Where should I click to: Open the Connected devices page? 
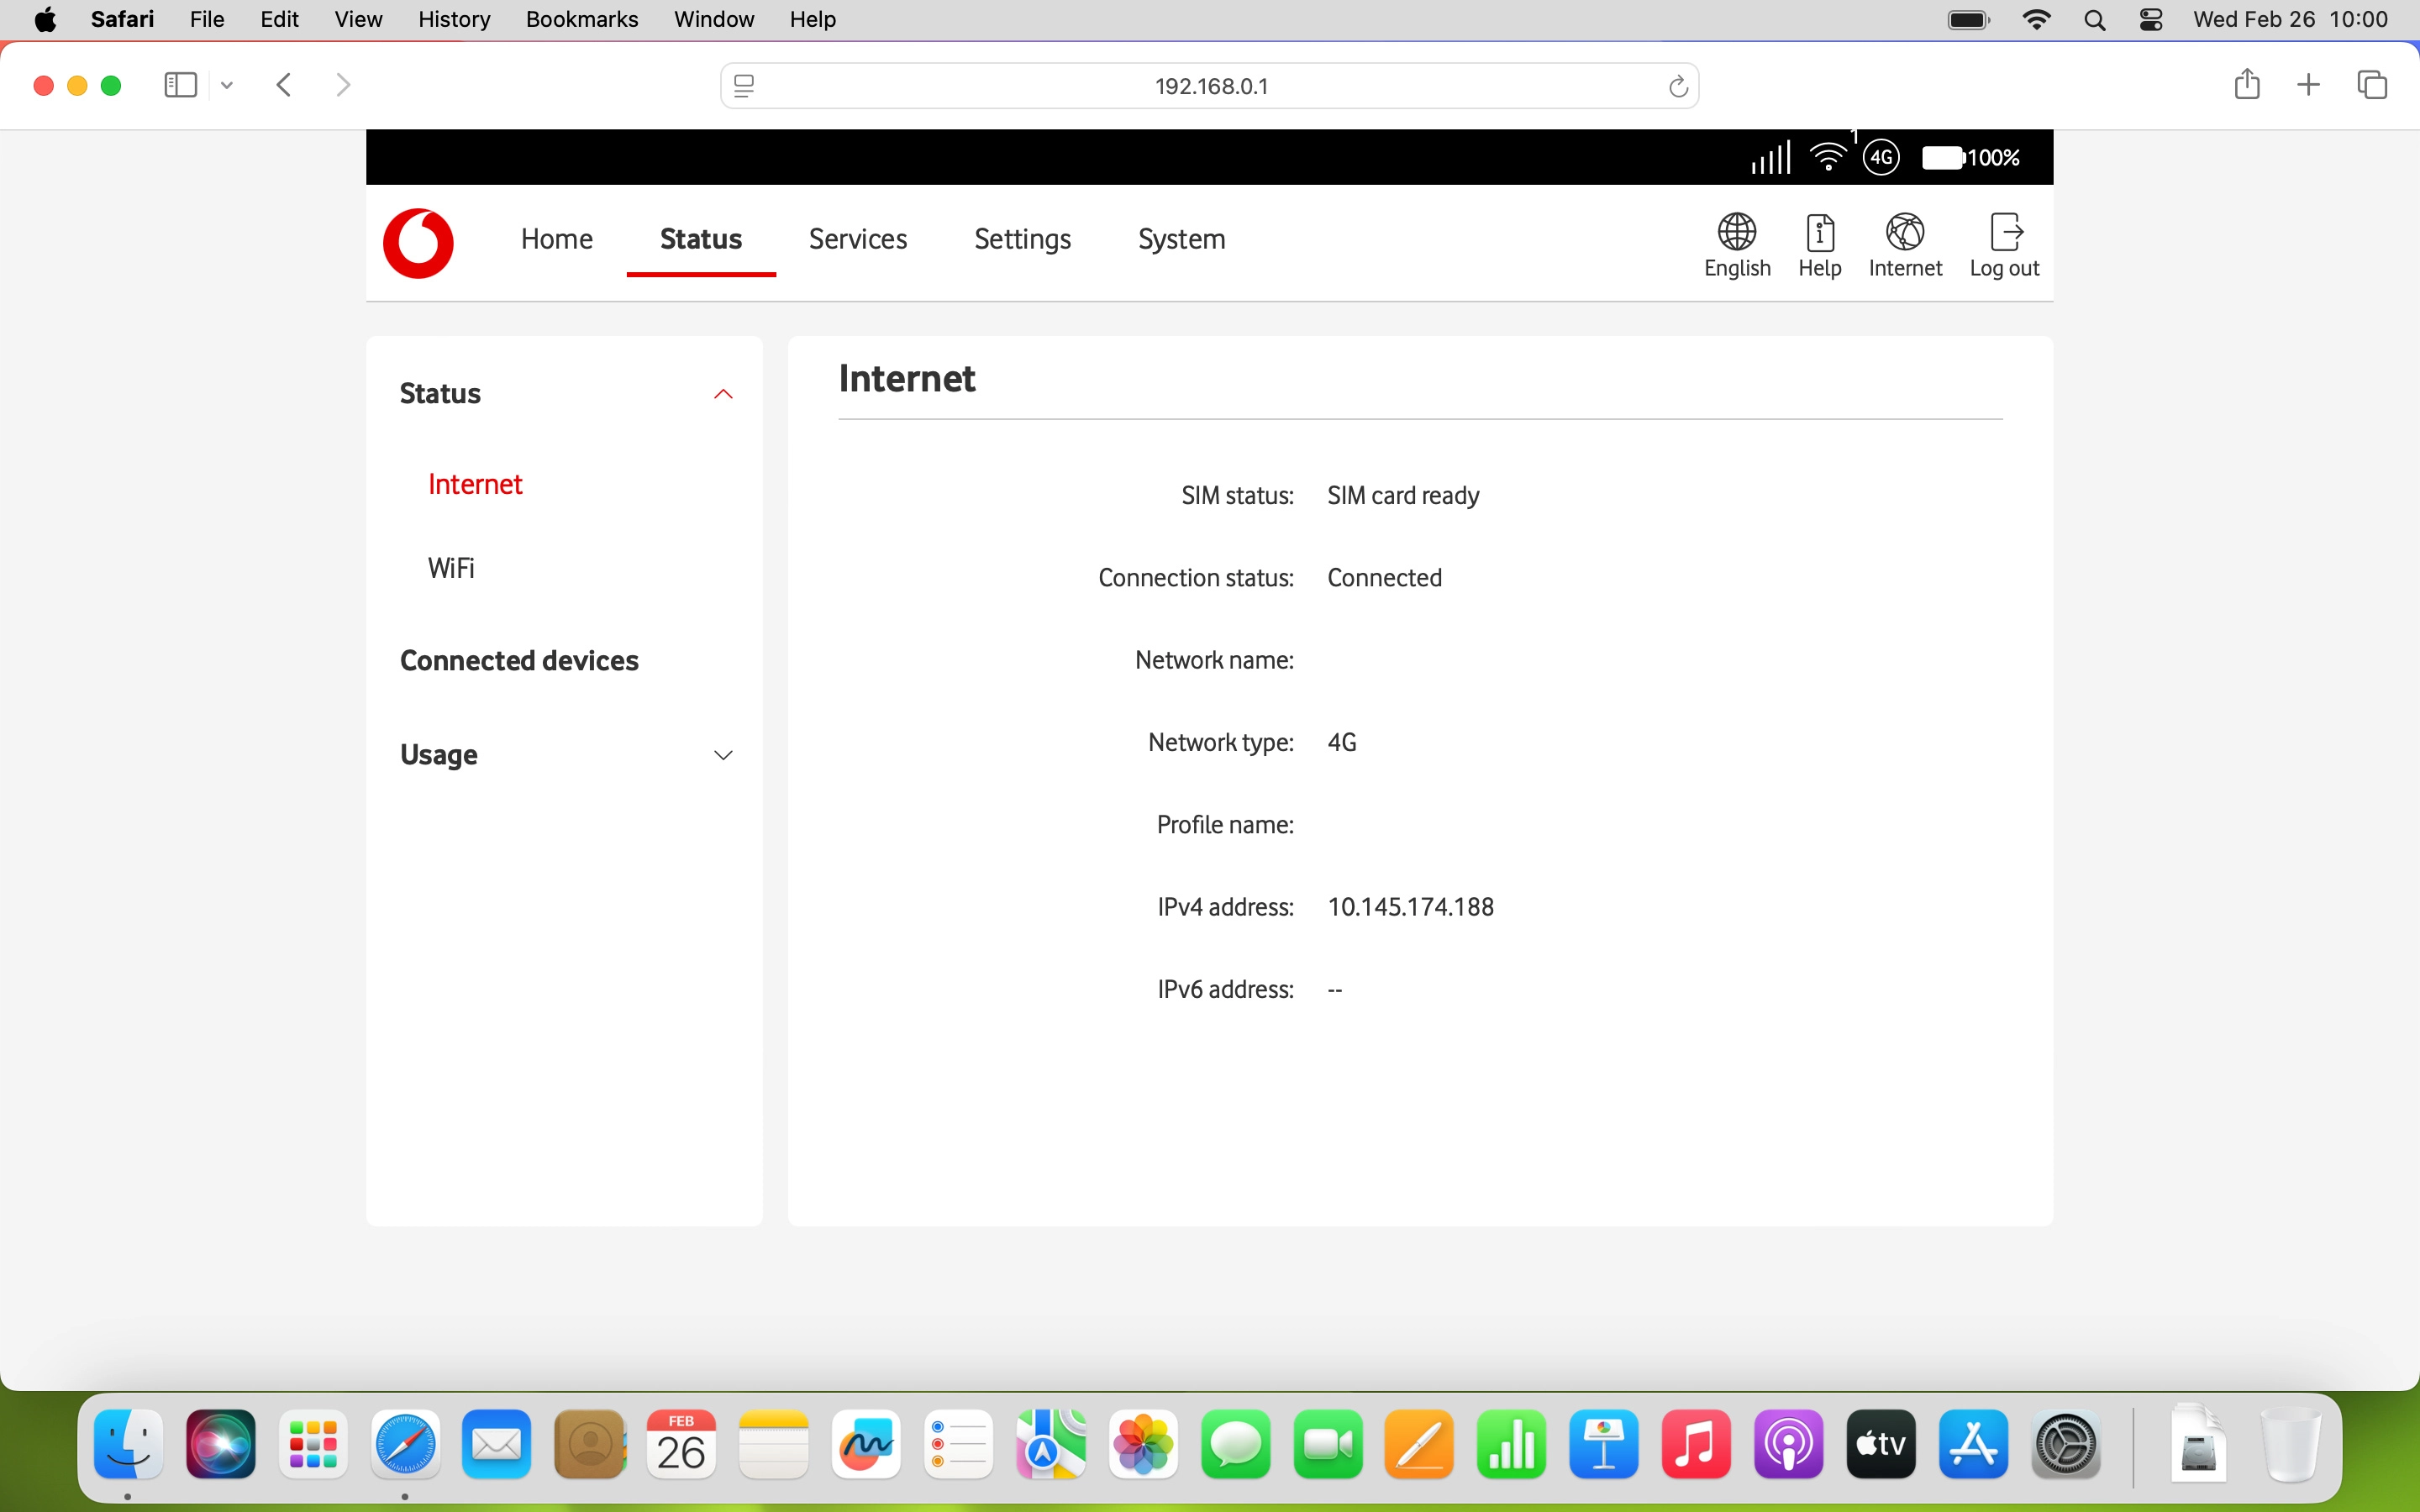tap(519, 660)
